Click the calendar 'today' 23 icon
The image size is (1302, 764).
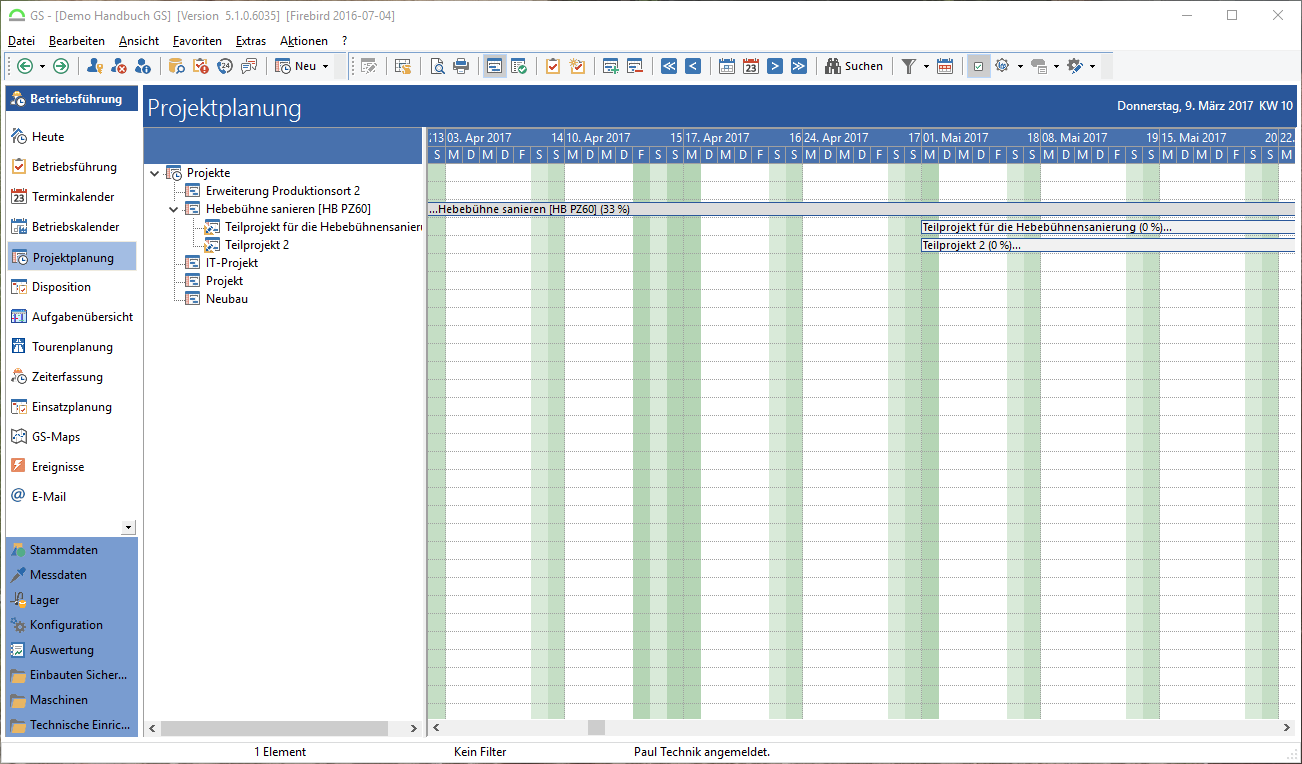click(751, 66)
